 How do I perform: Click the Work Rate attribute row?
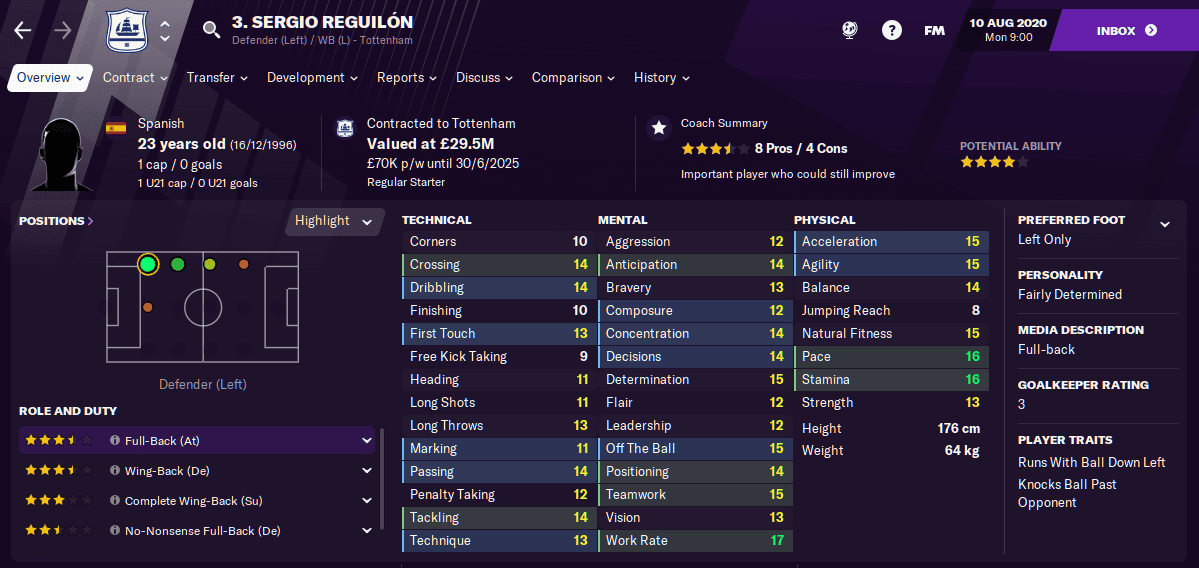pos(695,540)
